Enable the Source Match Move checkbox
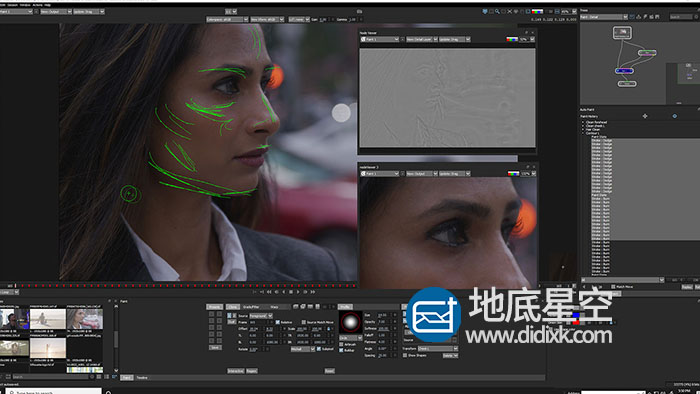 304,322
